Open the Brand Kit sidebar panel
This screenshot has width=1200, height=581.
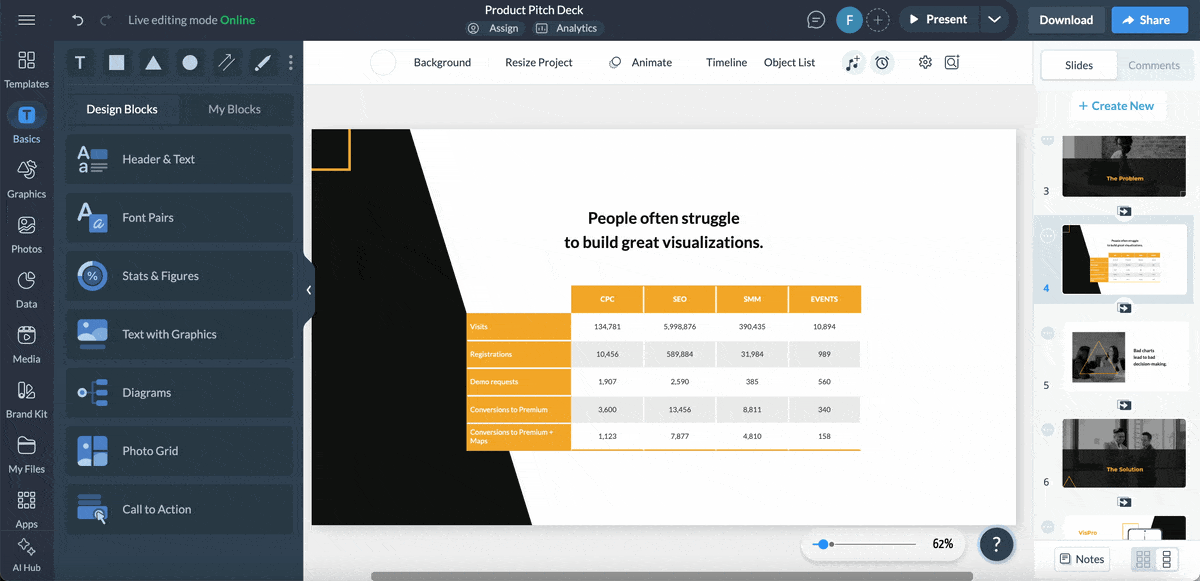27,400
